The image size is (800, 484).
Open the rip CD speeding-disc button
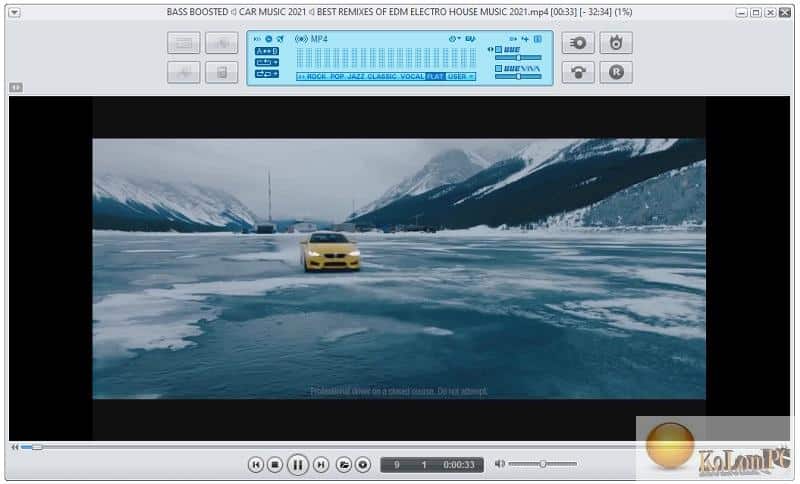pos(578,43)
